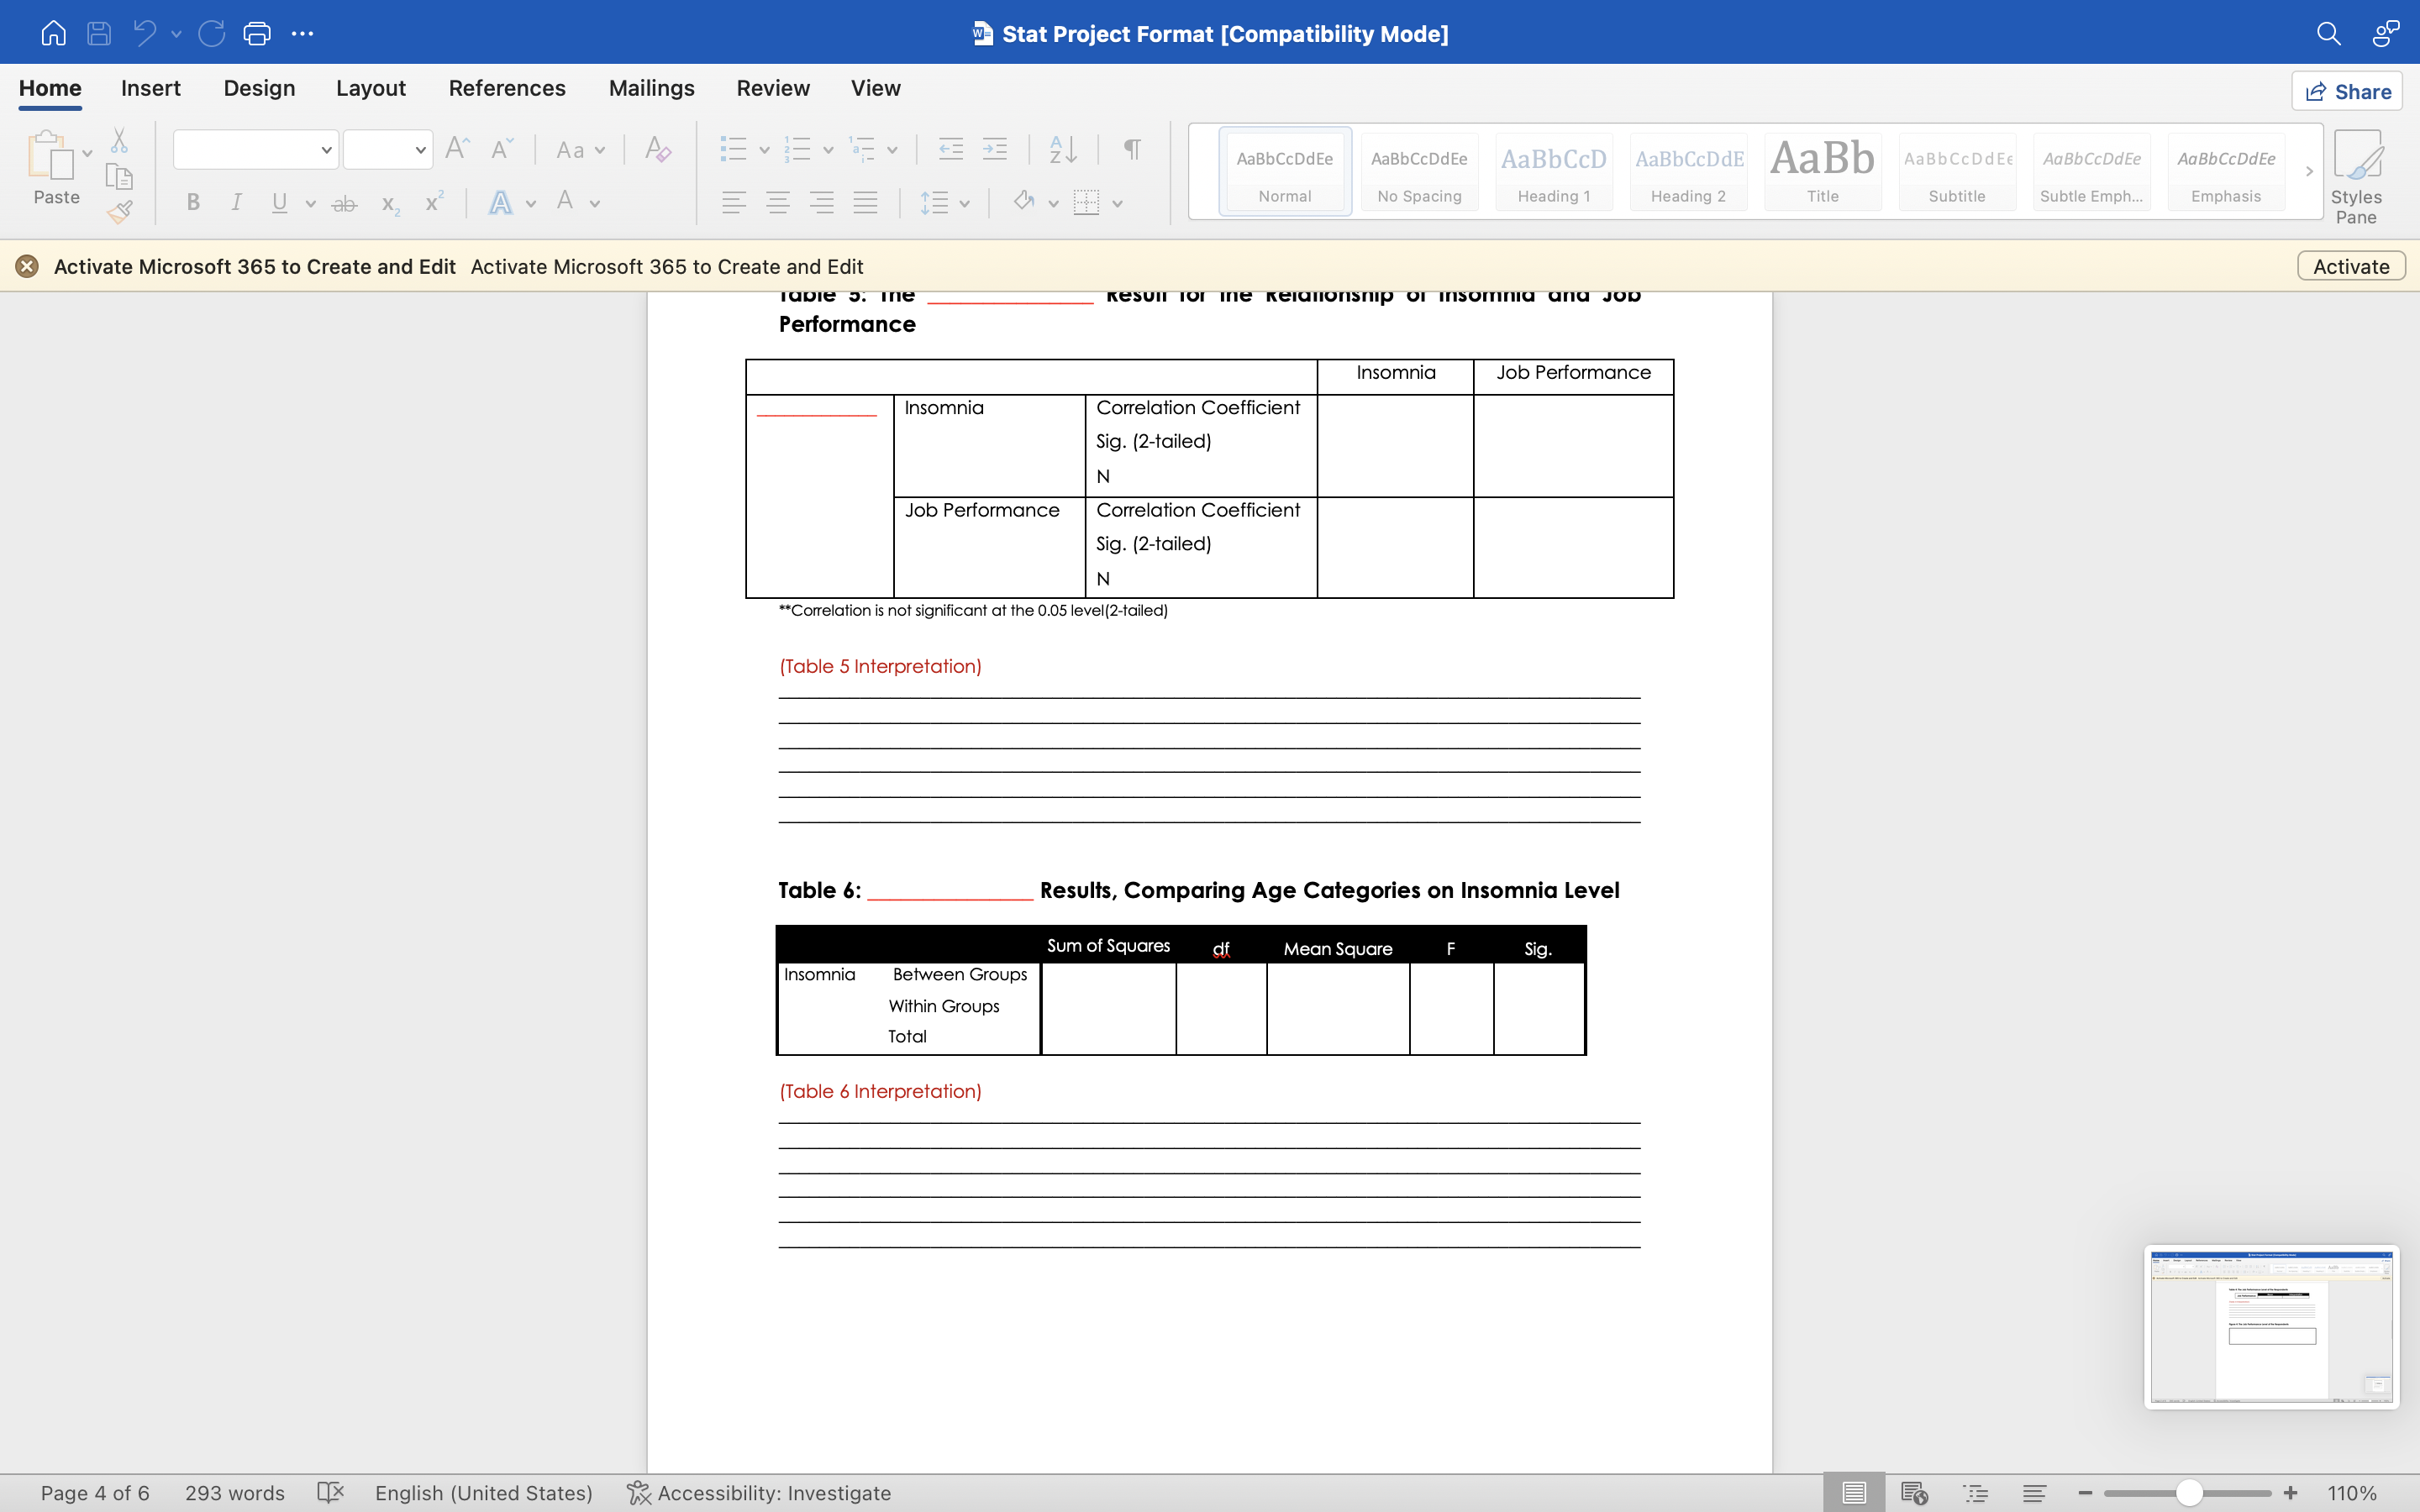Click the Share button
This screenshot has width=2420, height=1512.
[x=2347, y=91]
